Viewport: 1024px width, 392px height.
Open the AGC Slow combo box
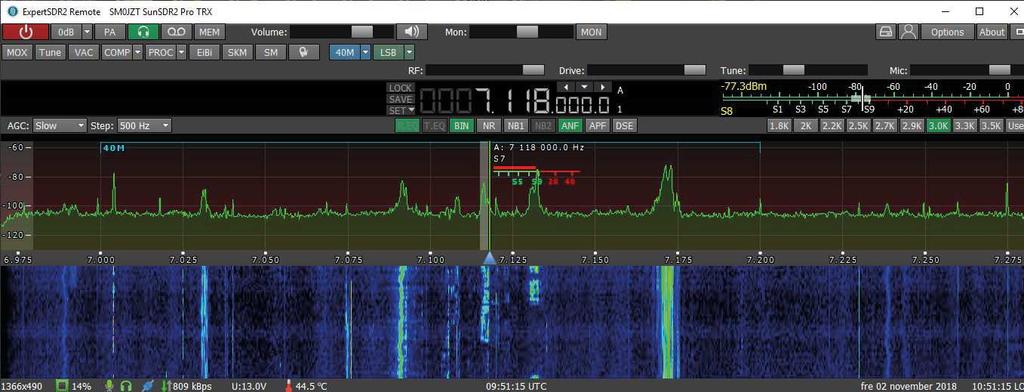click(59, 125)
